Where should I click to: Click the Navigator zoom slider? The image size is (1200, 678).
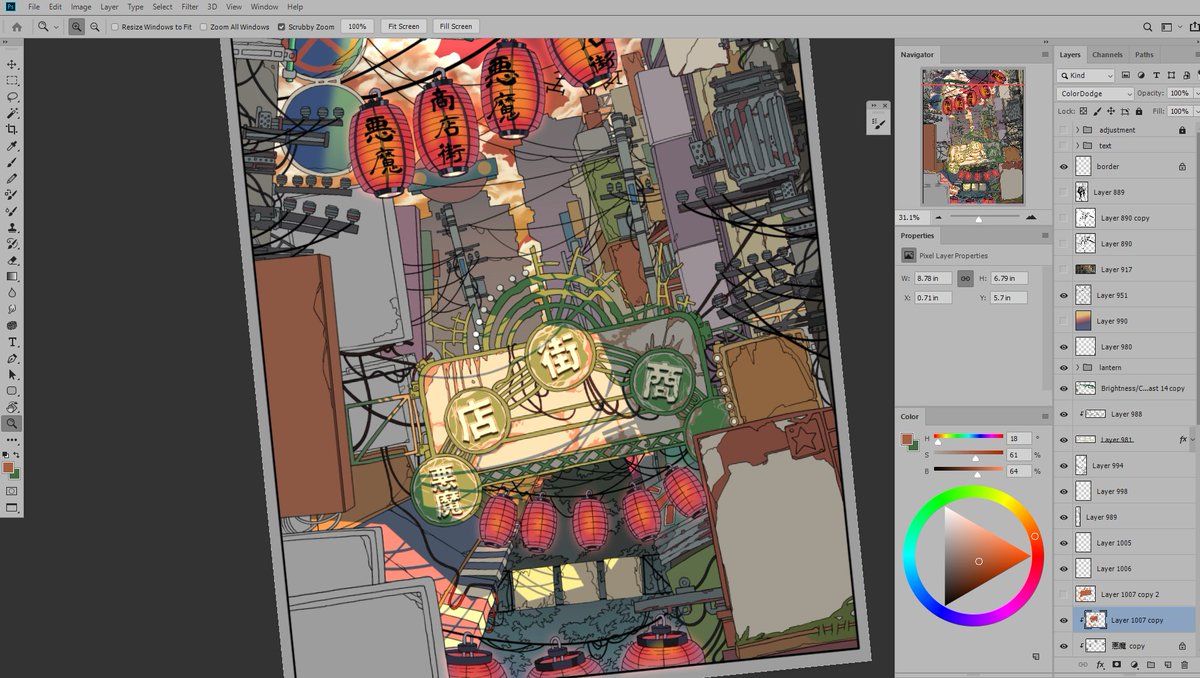coord(978,217)
